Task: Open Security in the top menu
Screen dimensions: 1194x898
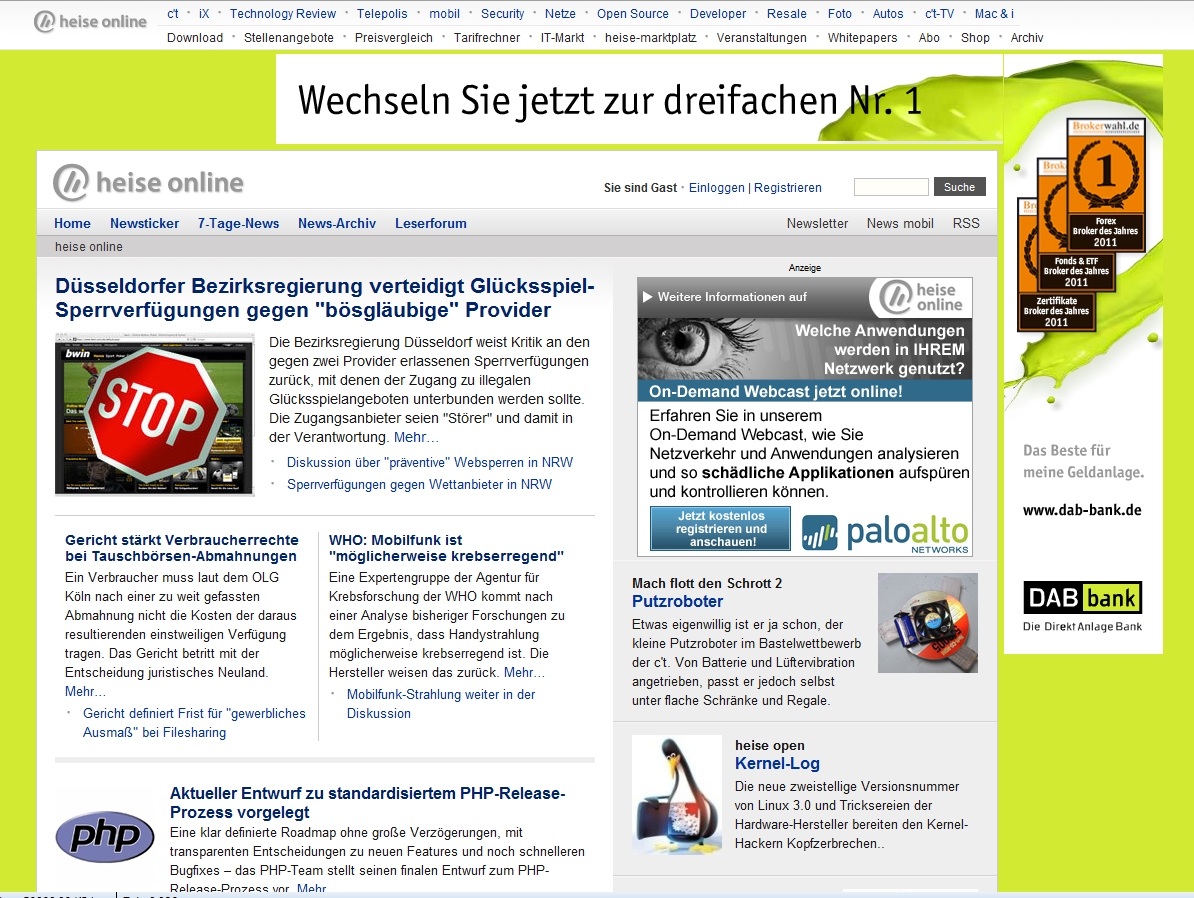Action: pyautogui.click(x=502, y=14)
